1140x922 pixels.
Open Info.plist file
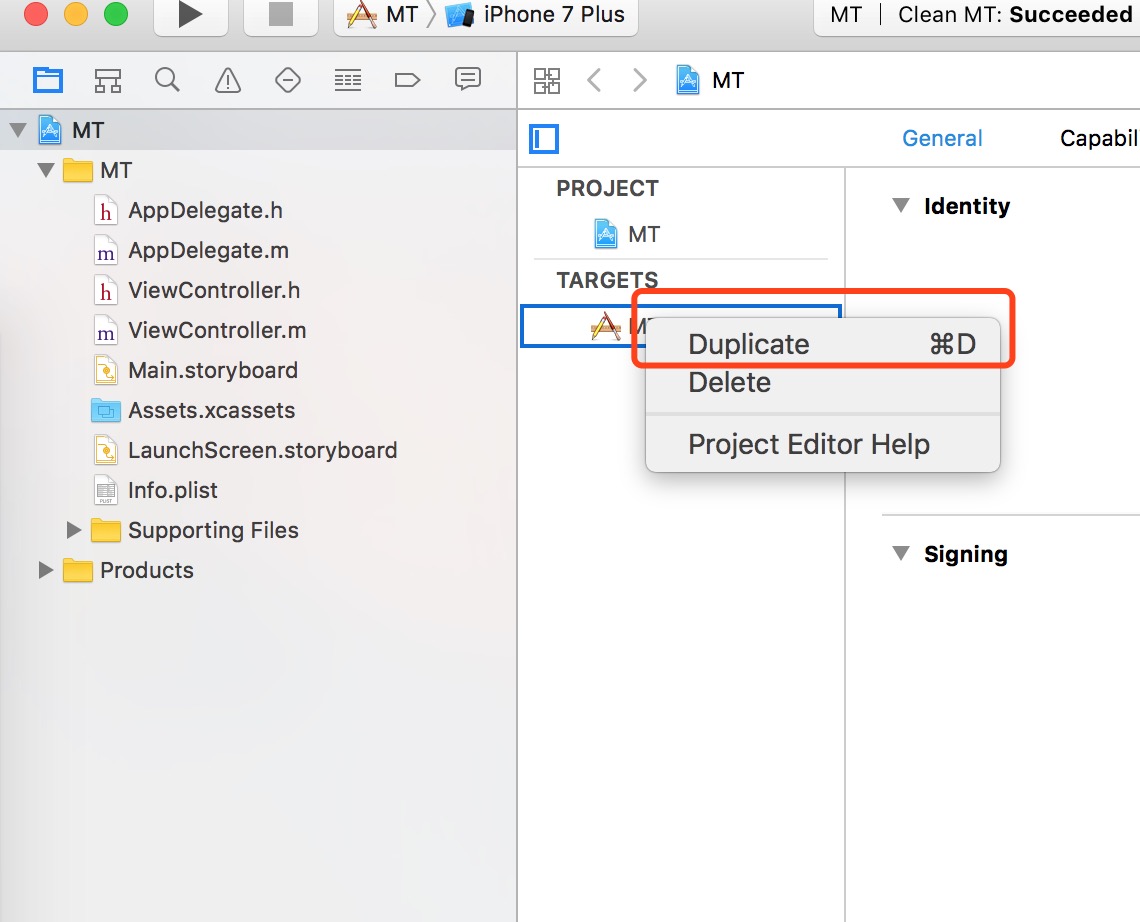pos(173,491)
